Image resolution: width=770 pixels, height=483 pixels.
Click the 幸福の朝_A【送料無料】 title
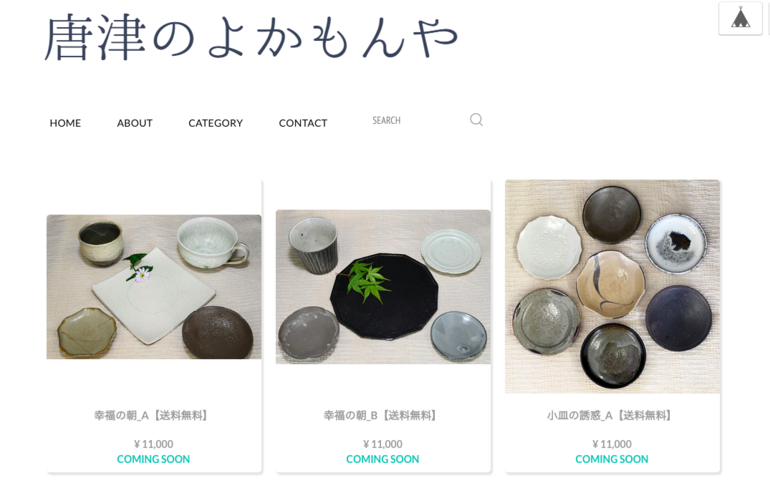[151, 416]
